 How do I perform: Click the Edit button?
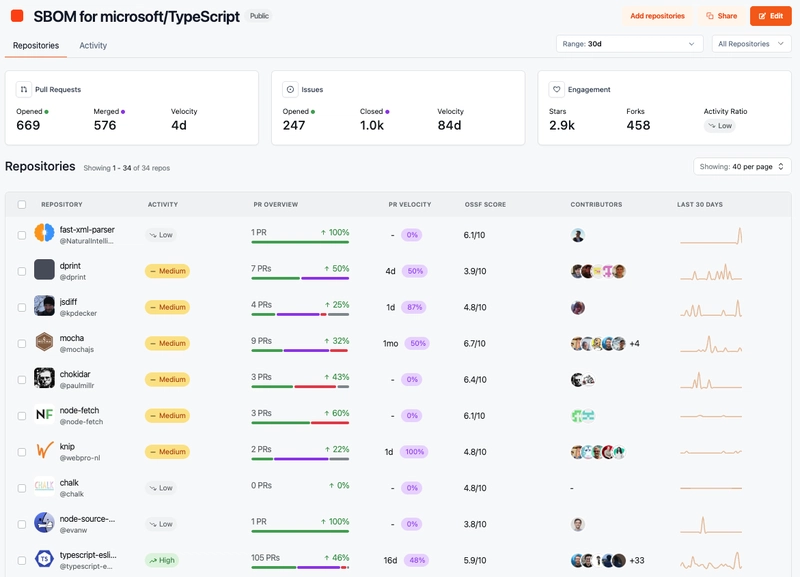pyautogui.click(x=770, y=16)
